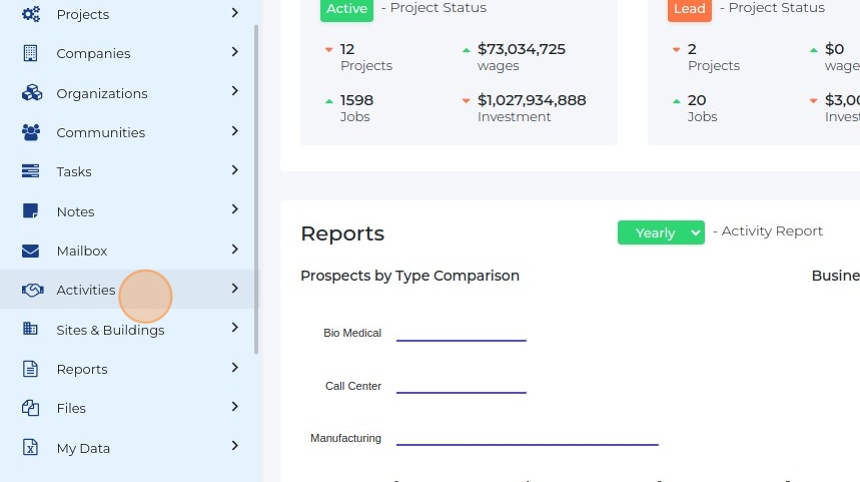Click the Mailbox envelope icon
The height and width of the screenshot is (482, 860).
click(31, 251)
